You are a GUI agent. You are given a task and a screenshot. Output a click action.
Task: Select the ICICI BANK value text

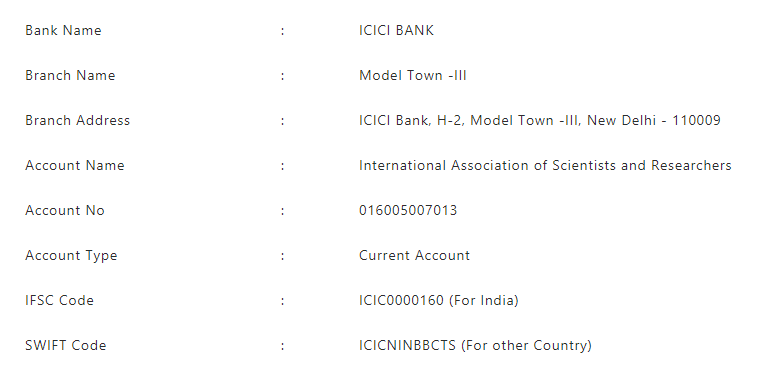pyautogui.click(x=396, y=30)
